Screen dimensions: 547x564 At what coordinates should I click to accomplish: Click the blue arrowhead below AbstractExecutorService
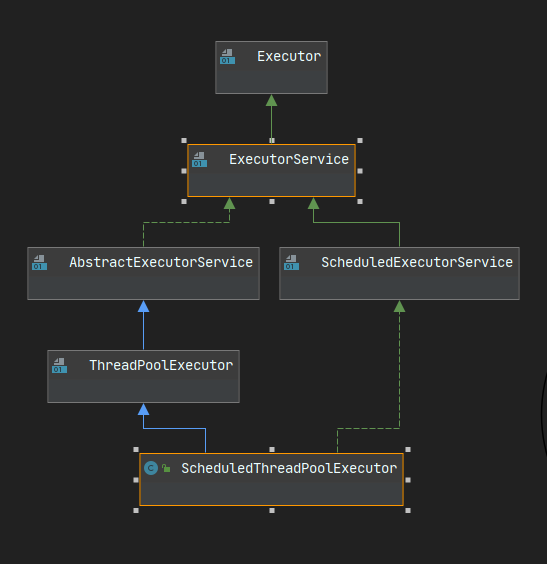coord(143,306)
